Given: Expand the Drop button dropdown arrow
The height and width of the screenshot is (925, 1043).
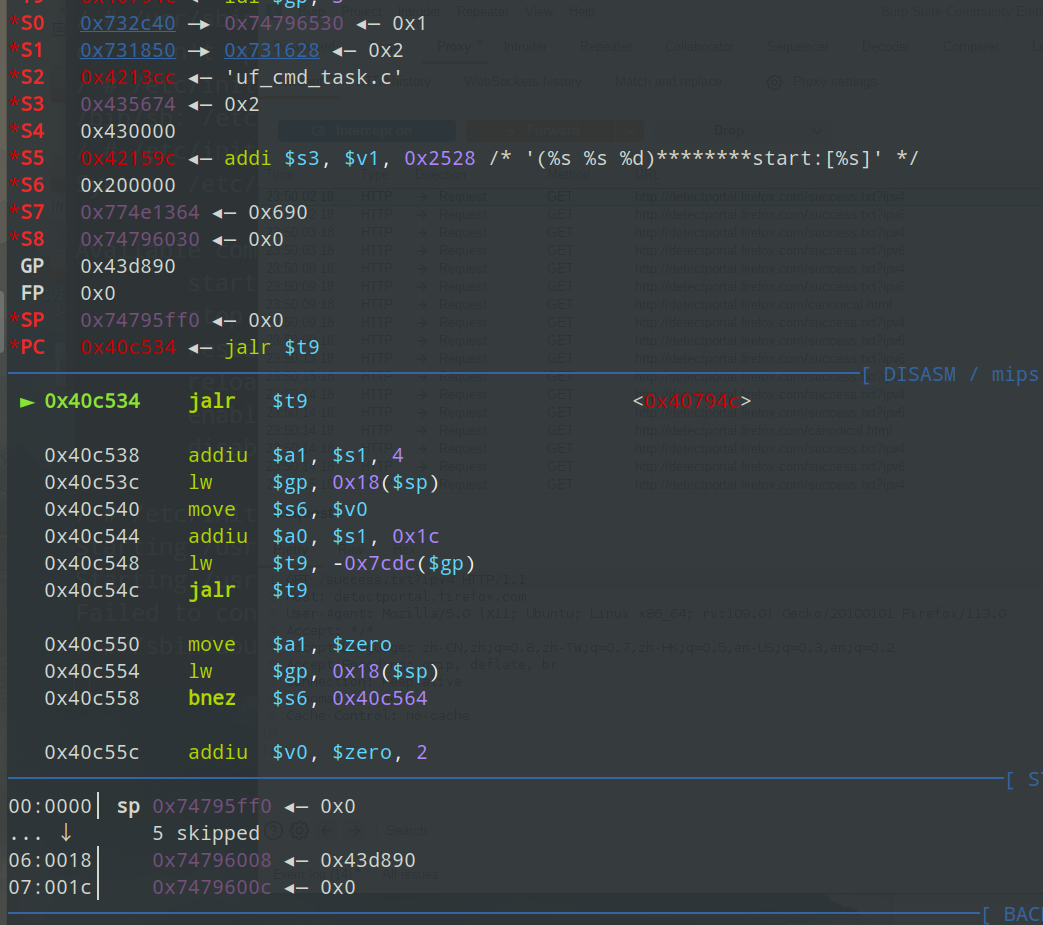Looking at the screenshot, I should coord(816,131).
